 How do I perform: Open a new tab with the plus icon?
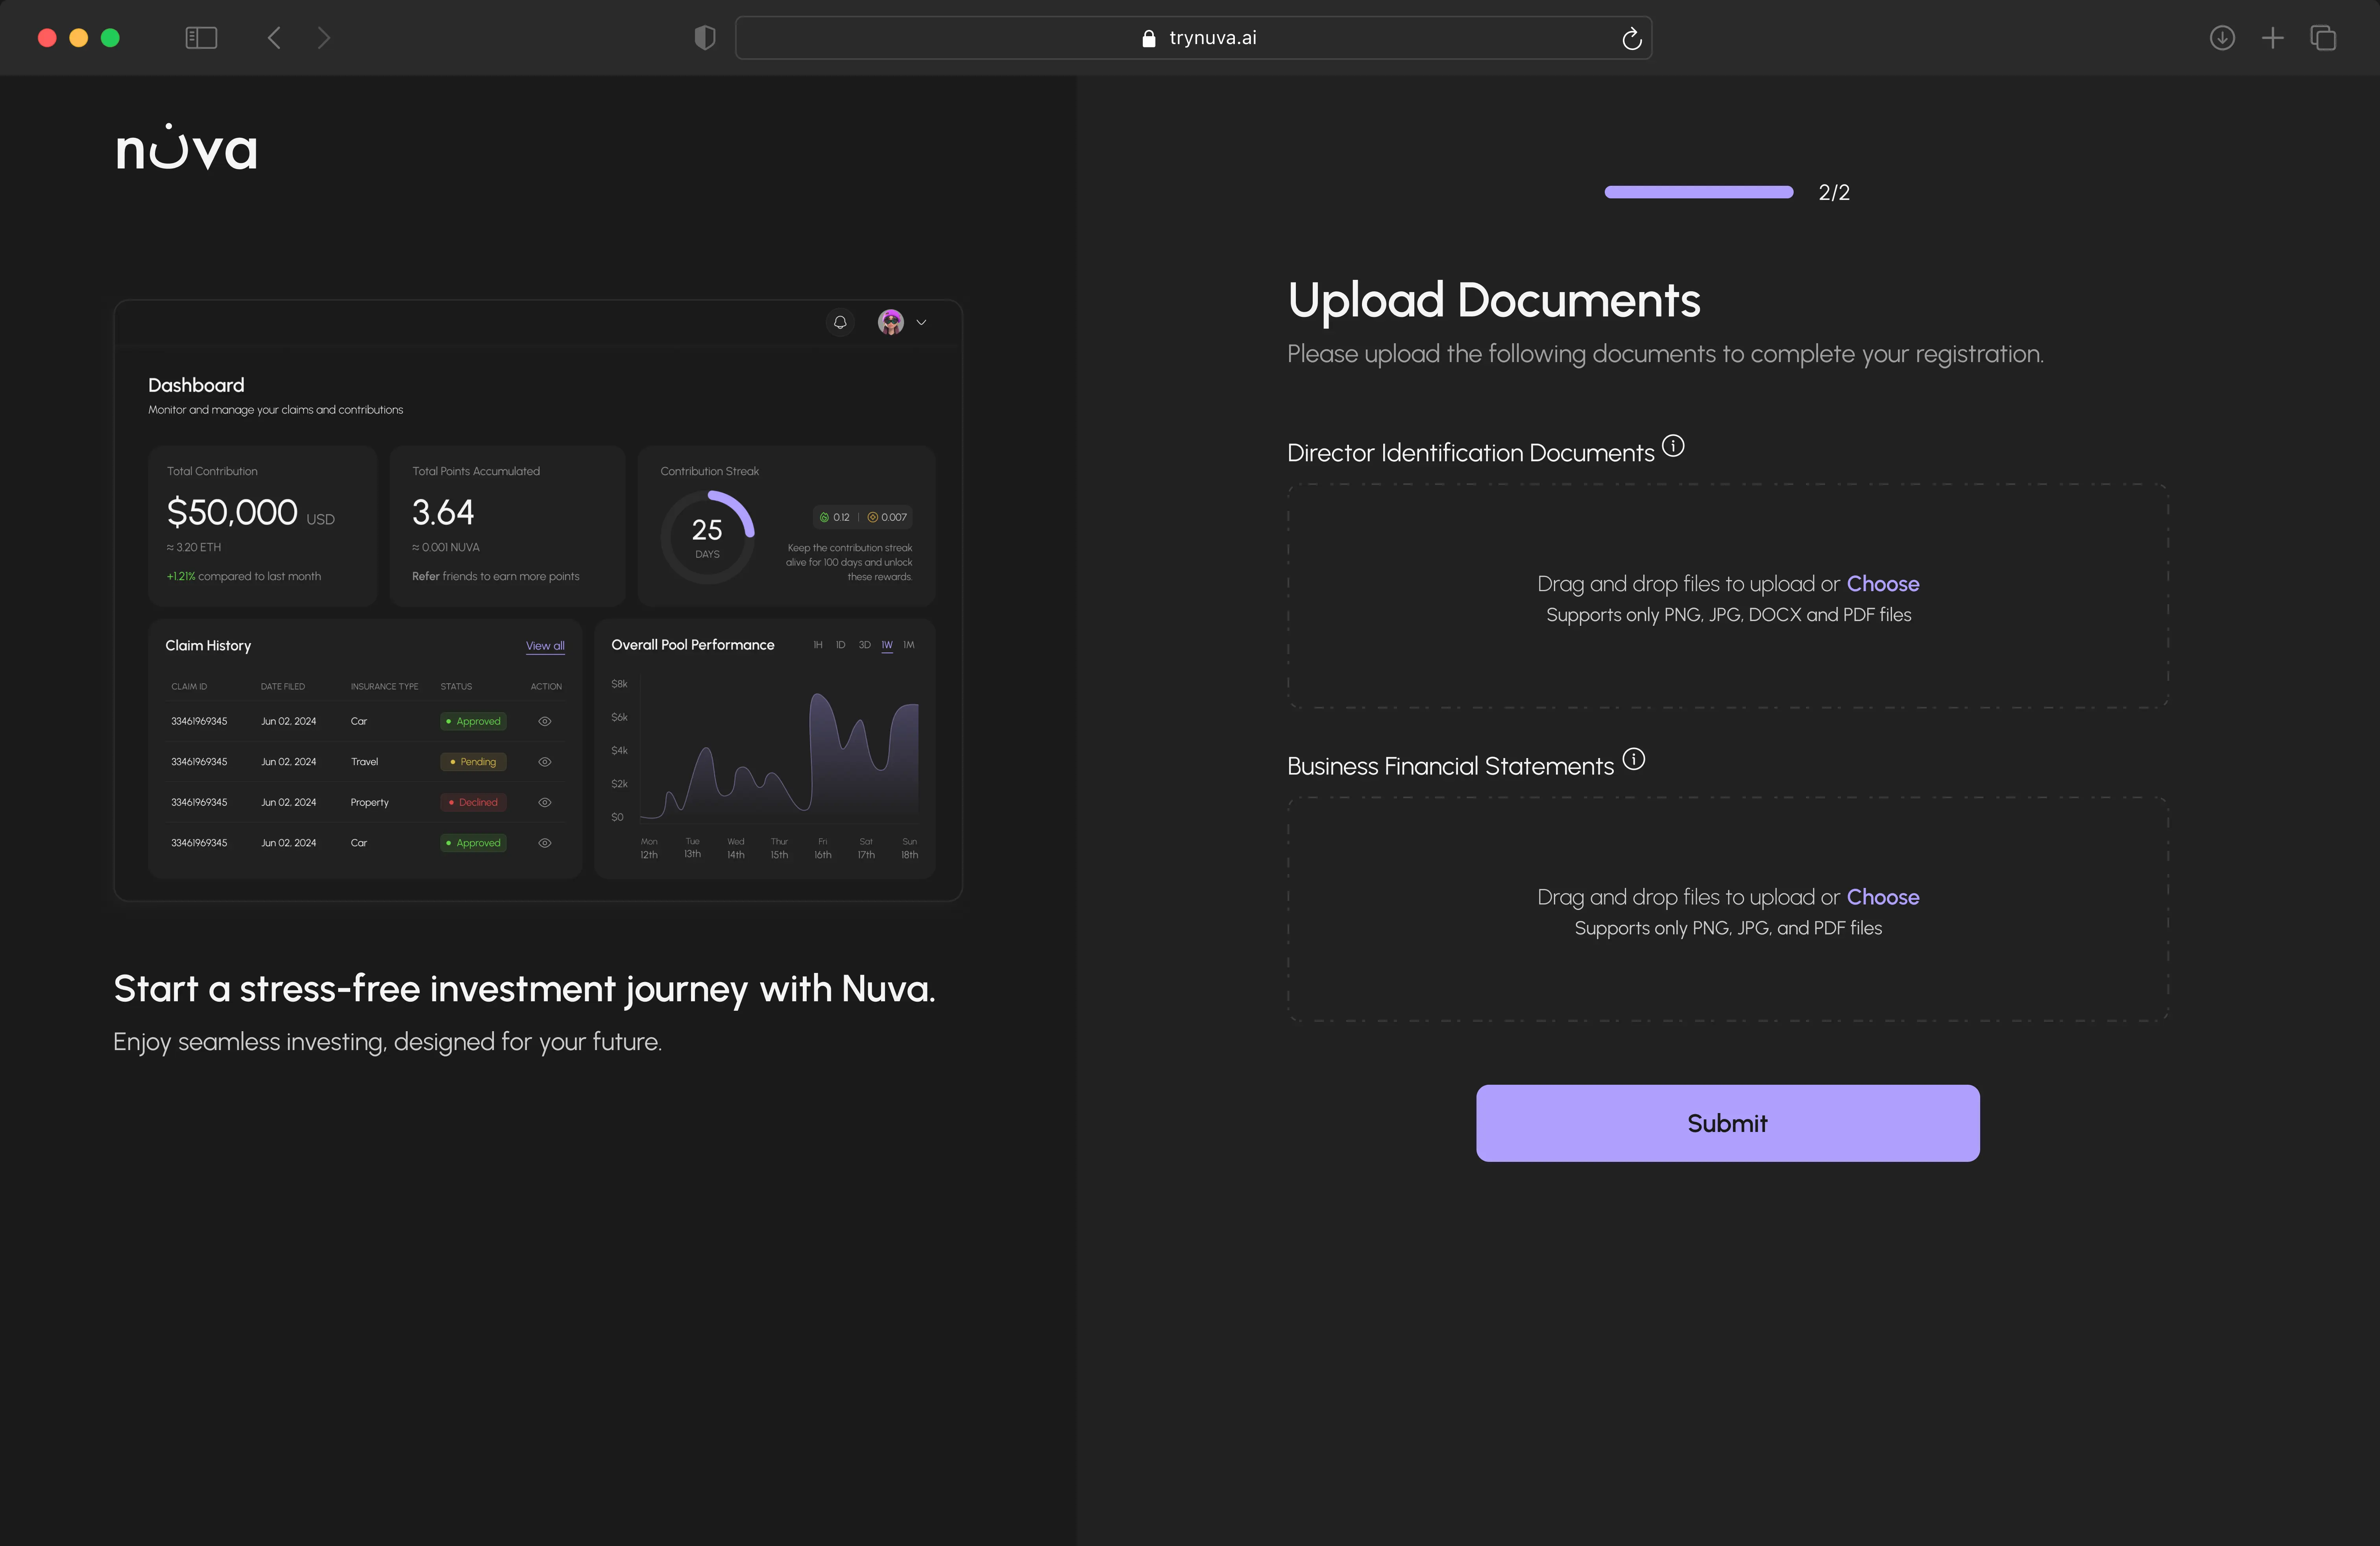[2272, 38]
